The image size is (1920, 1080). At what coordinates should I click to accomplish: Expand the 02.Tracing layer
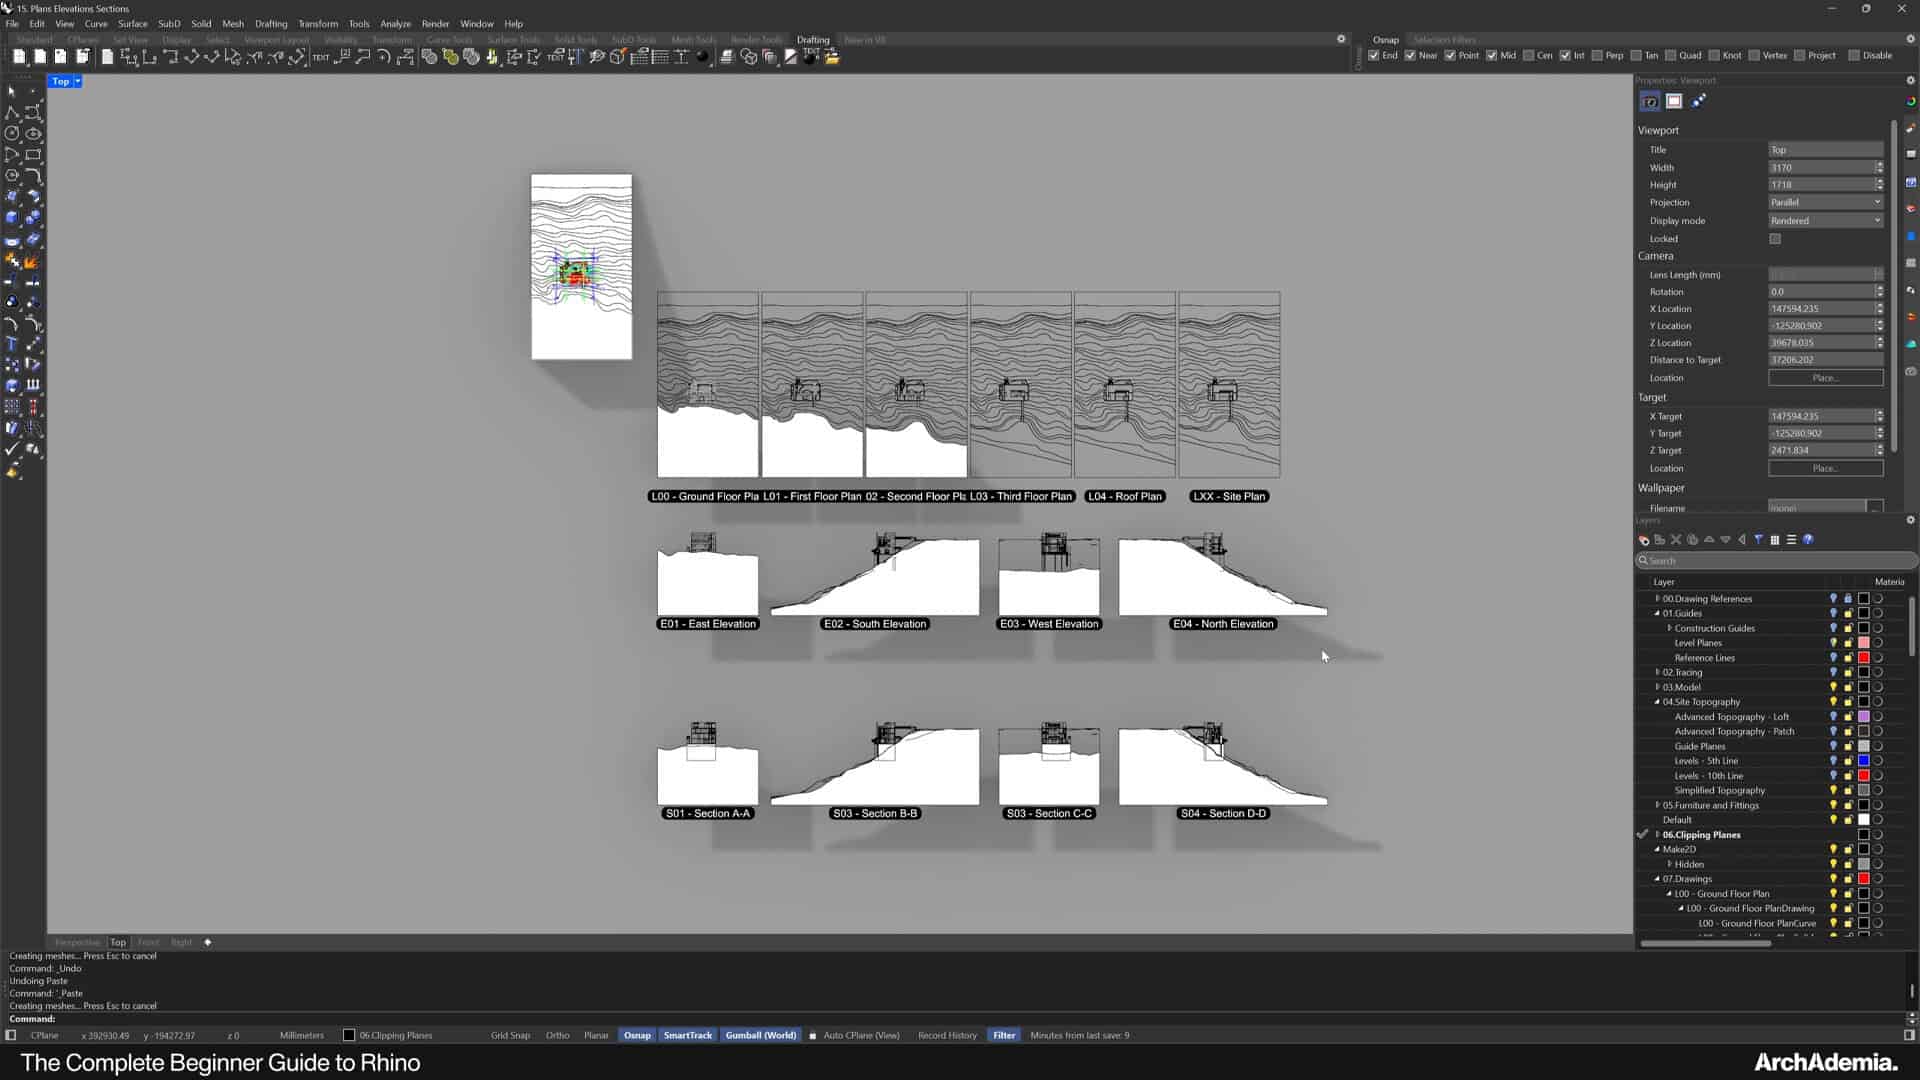pyautogui.click(x=1657, y=672)
